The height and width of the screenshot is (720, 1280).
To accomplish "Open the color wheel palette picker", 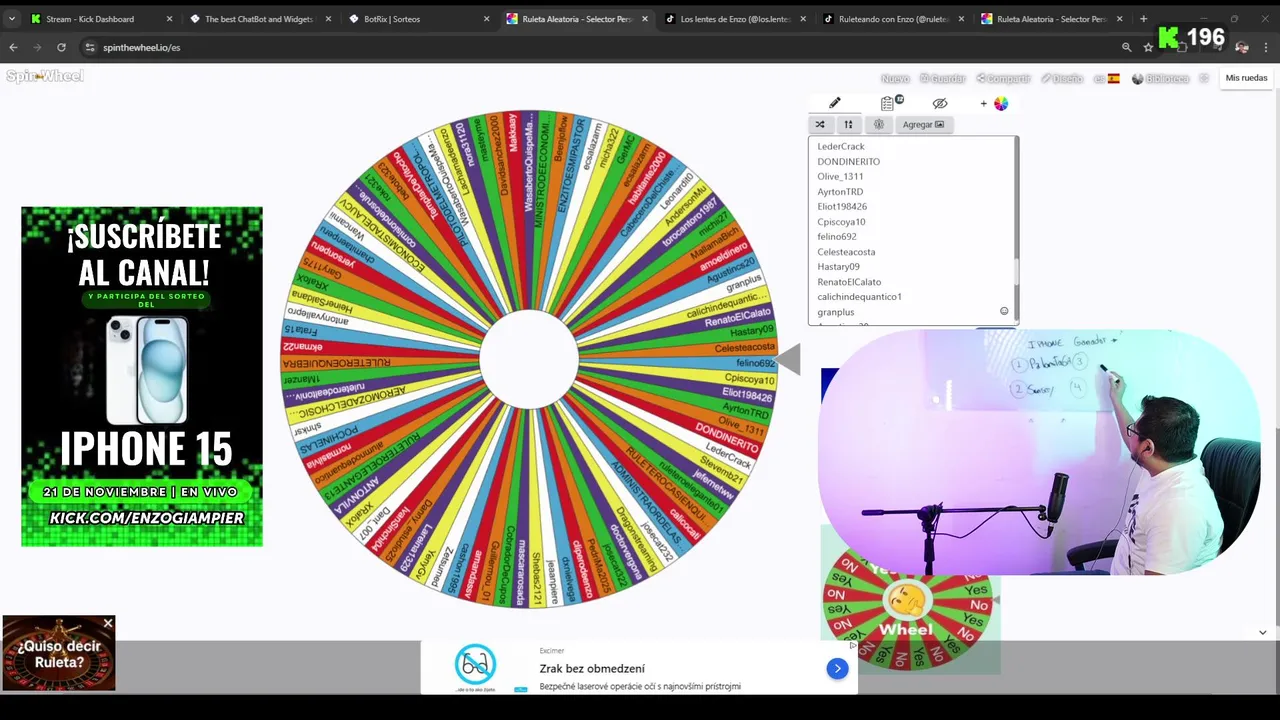I will click(x=1000, y=103).
